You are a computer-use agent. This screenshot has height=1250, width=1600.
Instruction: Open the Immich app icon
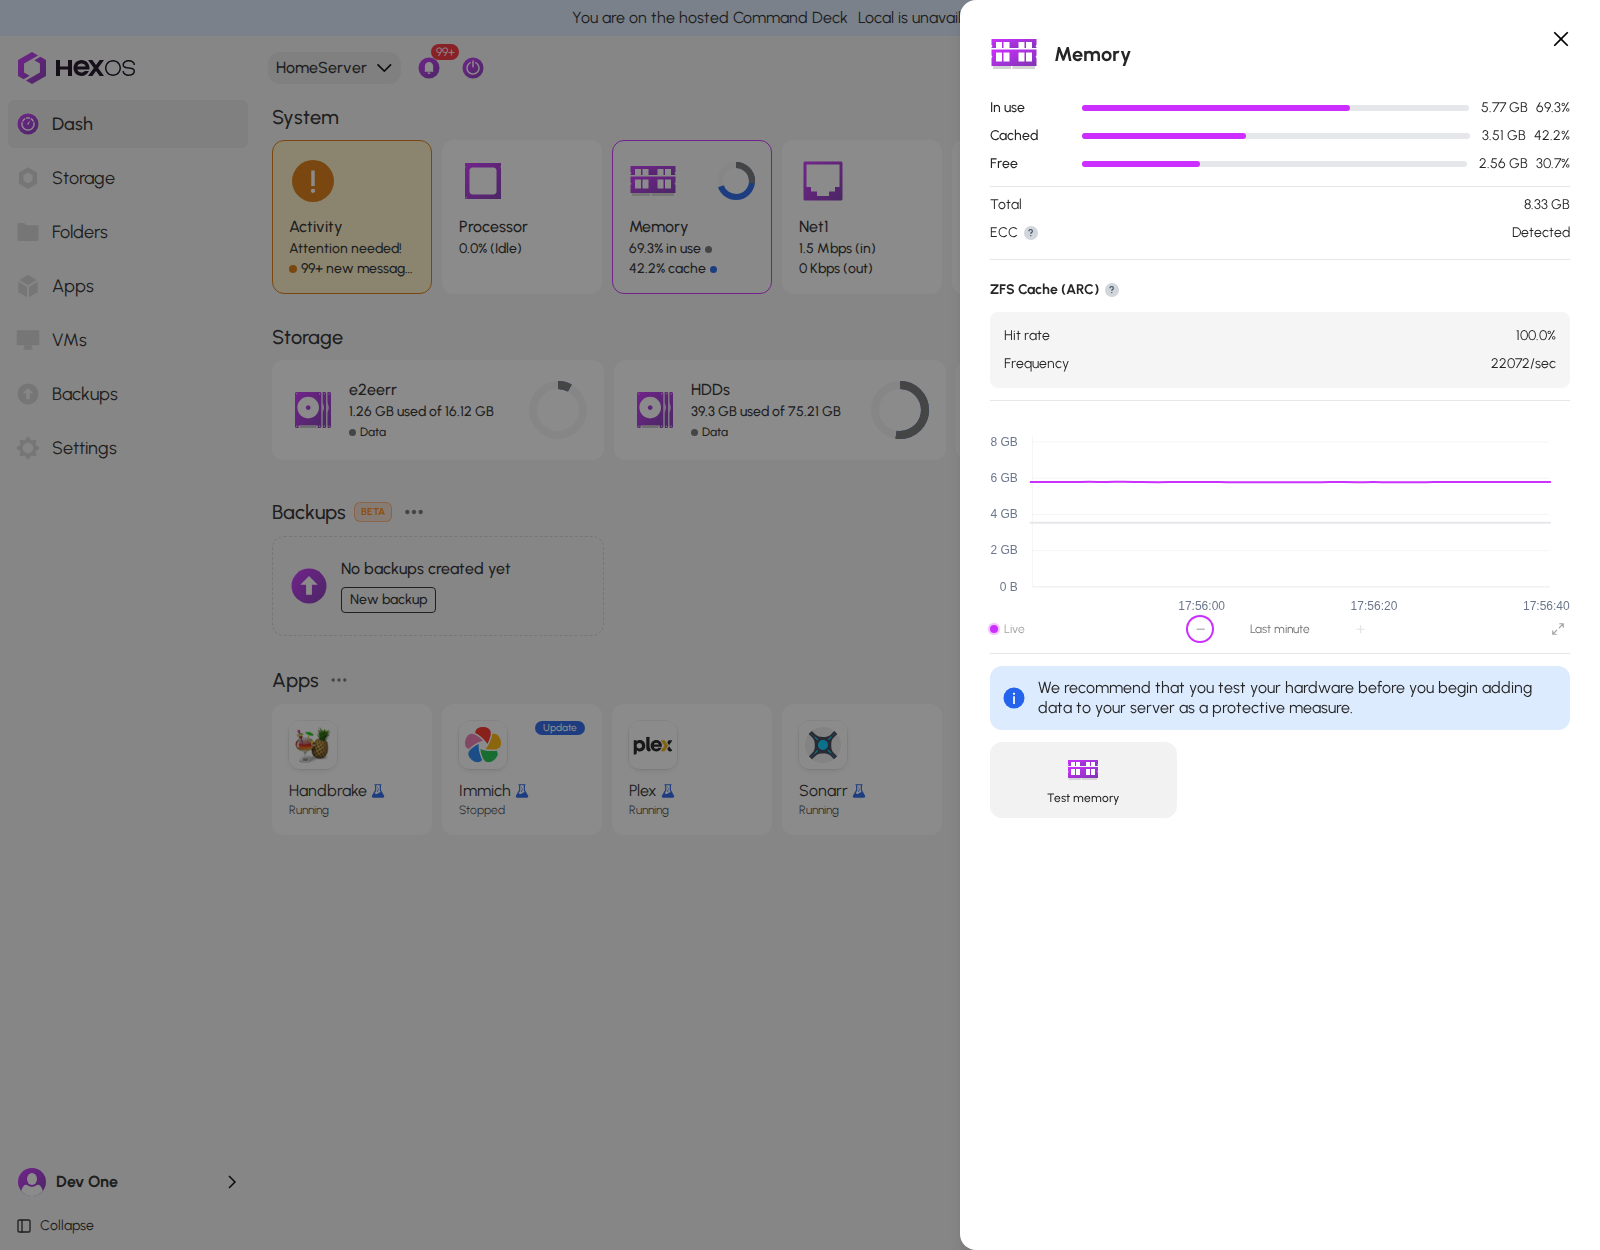click(483, 745)
